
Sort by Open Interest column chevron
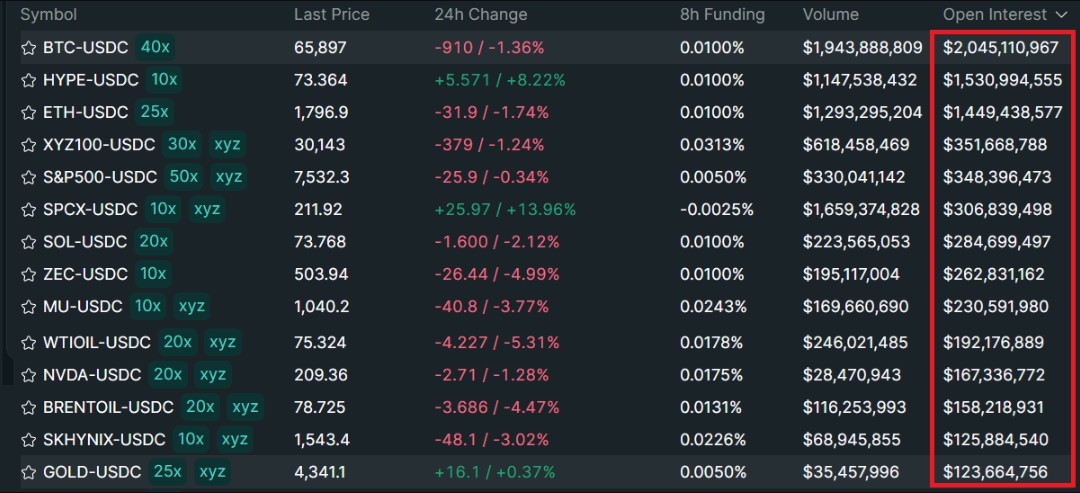1060,14
